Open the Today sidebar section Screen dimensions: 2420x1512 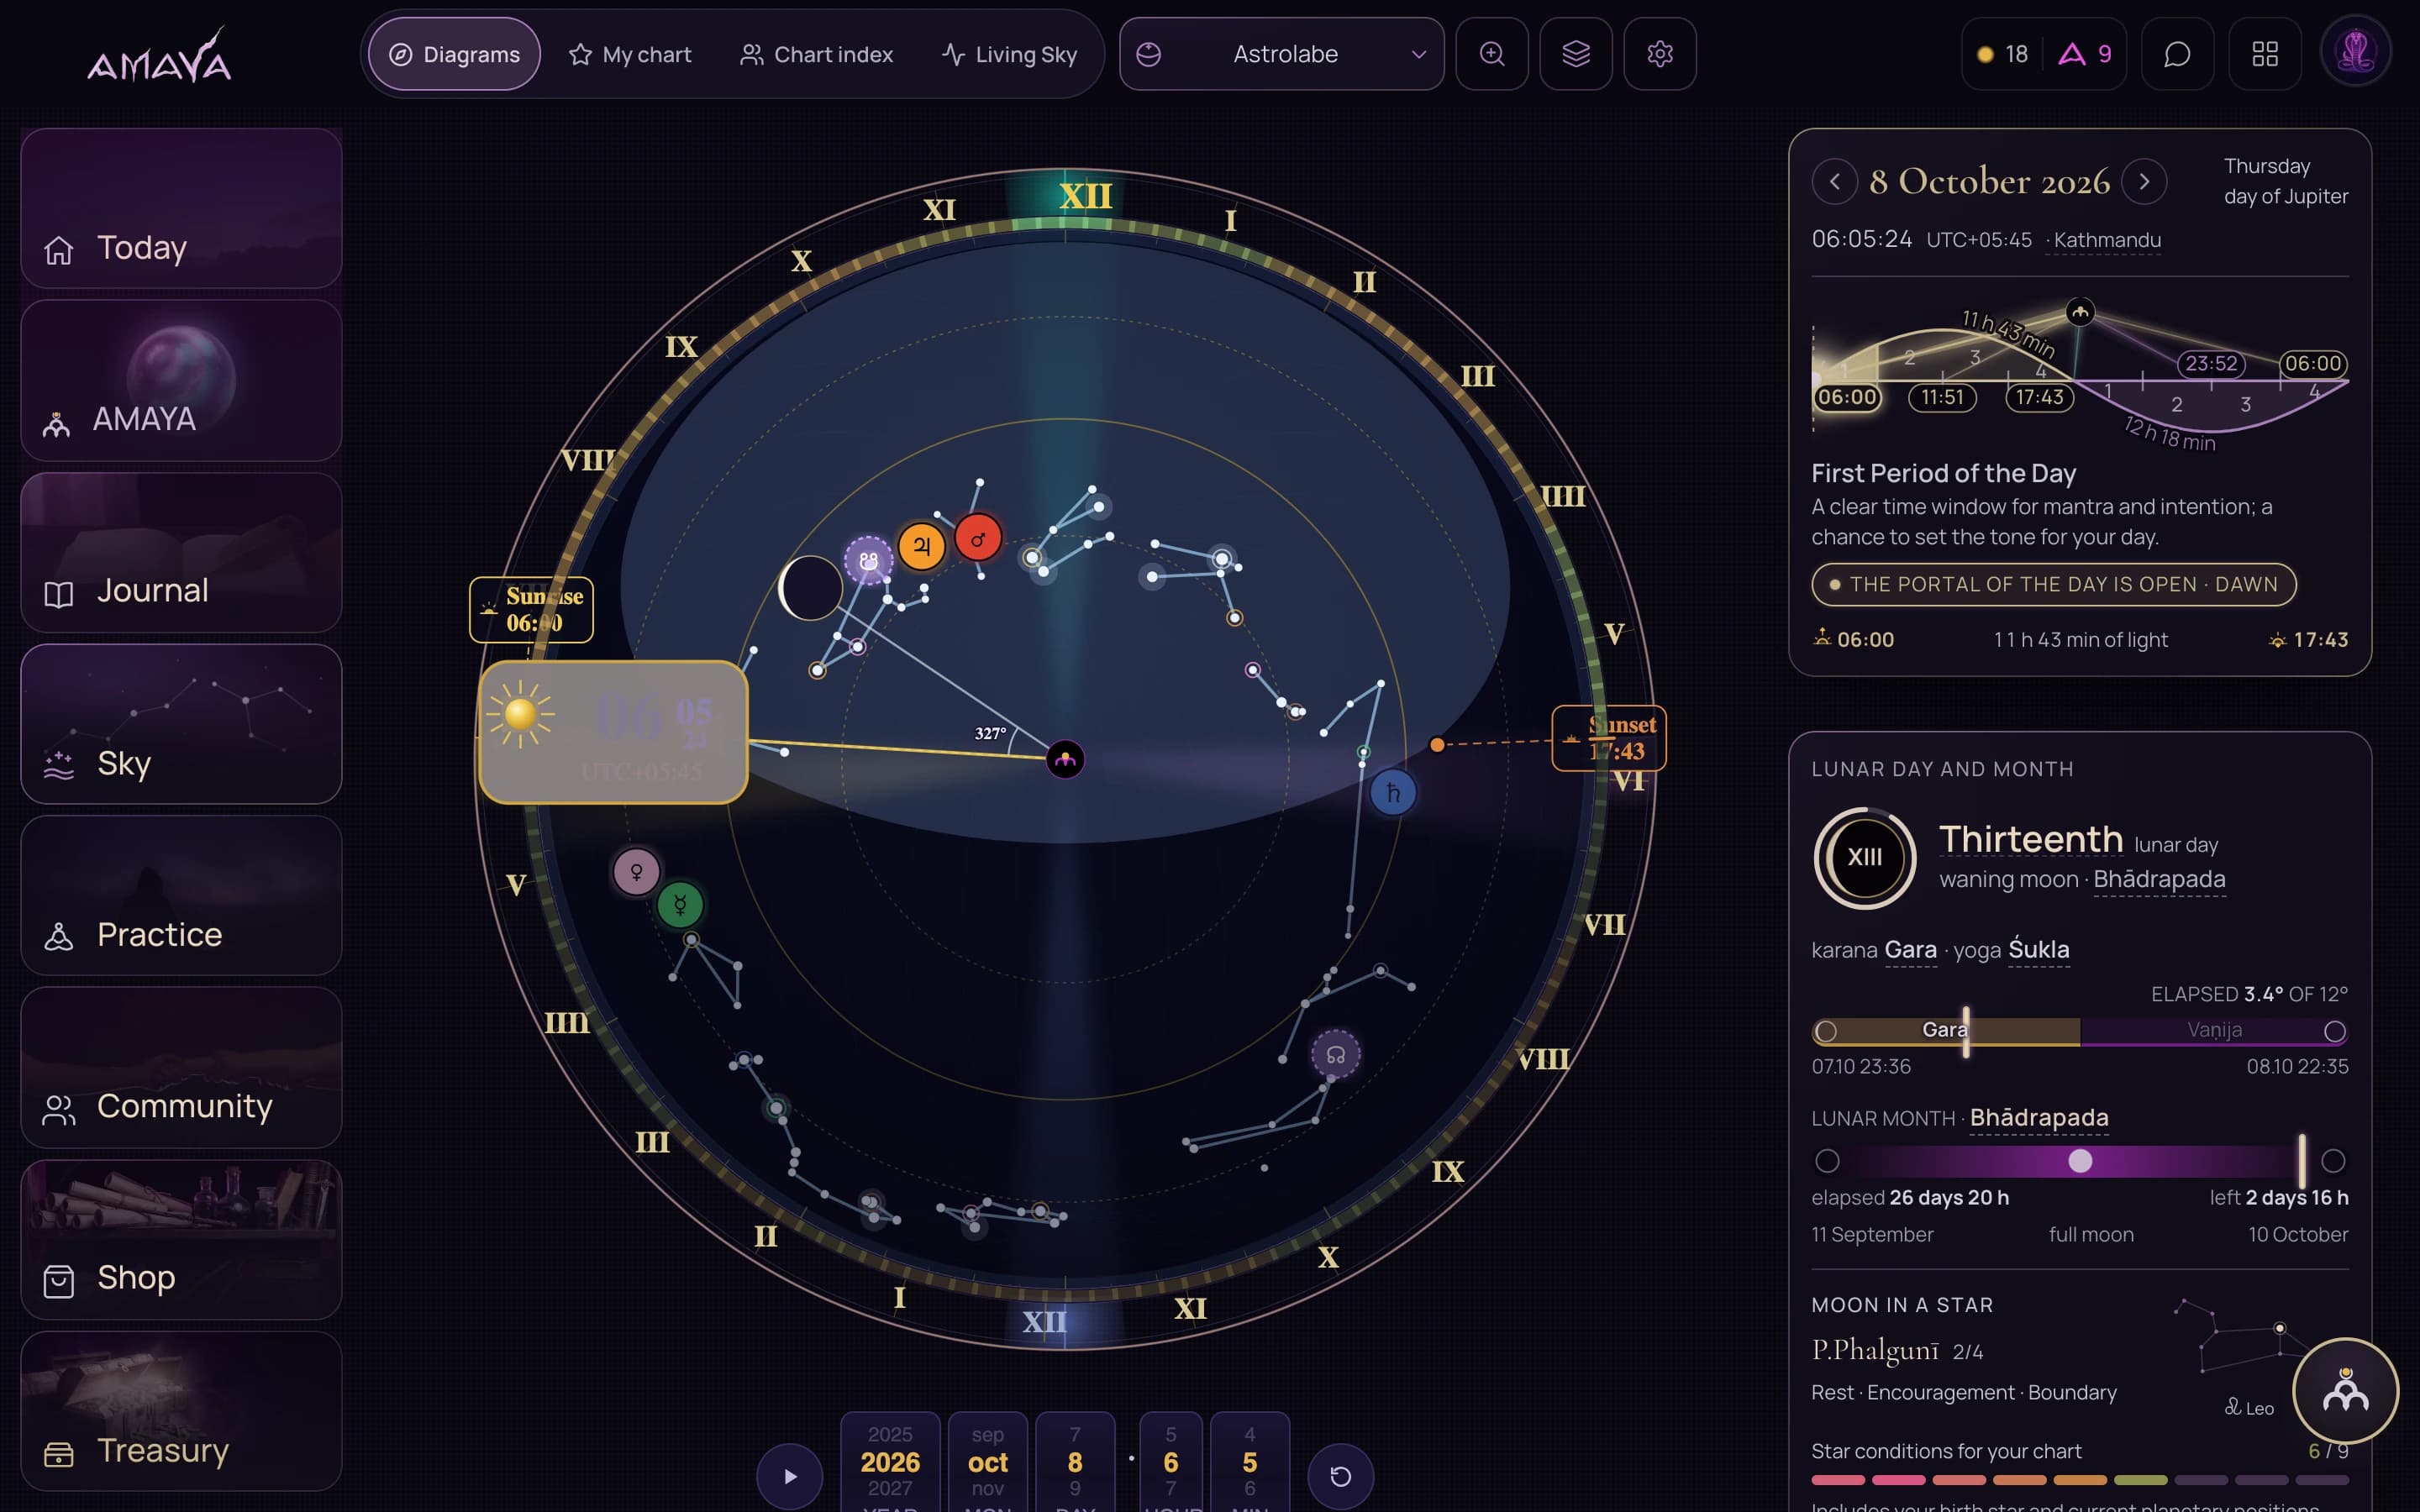point(181,208)
